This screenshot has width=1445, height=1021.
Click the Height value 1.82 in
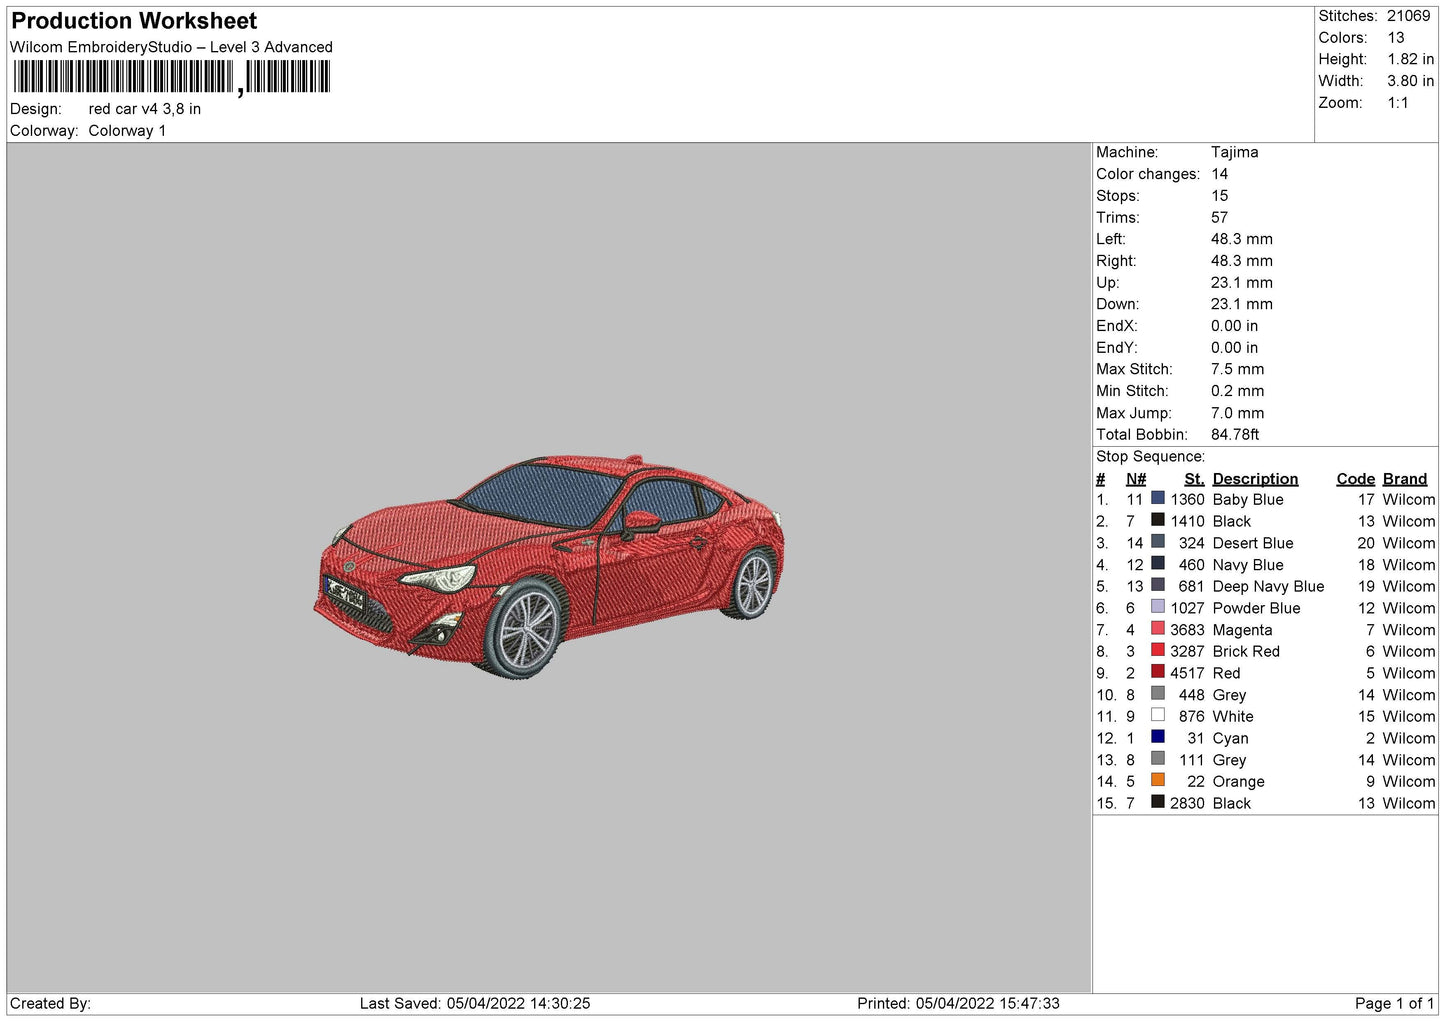click(x=1411, y=60)
